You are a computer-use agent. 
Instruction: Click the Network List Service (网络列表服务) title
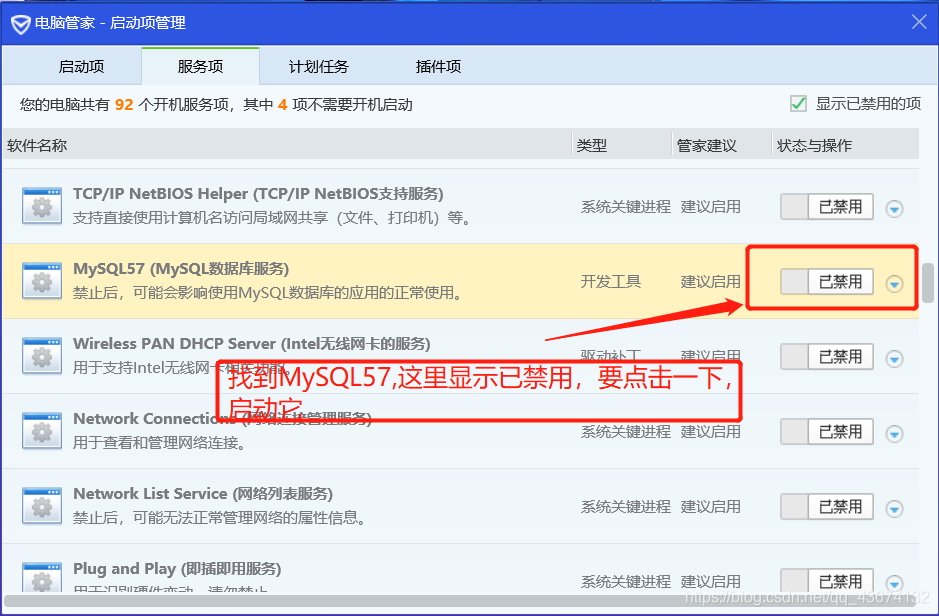coord(202,493)
